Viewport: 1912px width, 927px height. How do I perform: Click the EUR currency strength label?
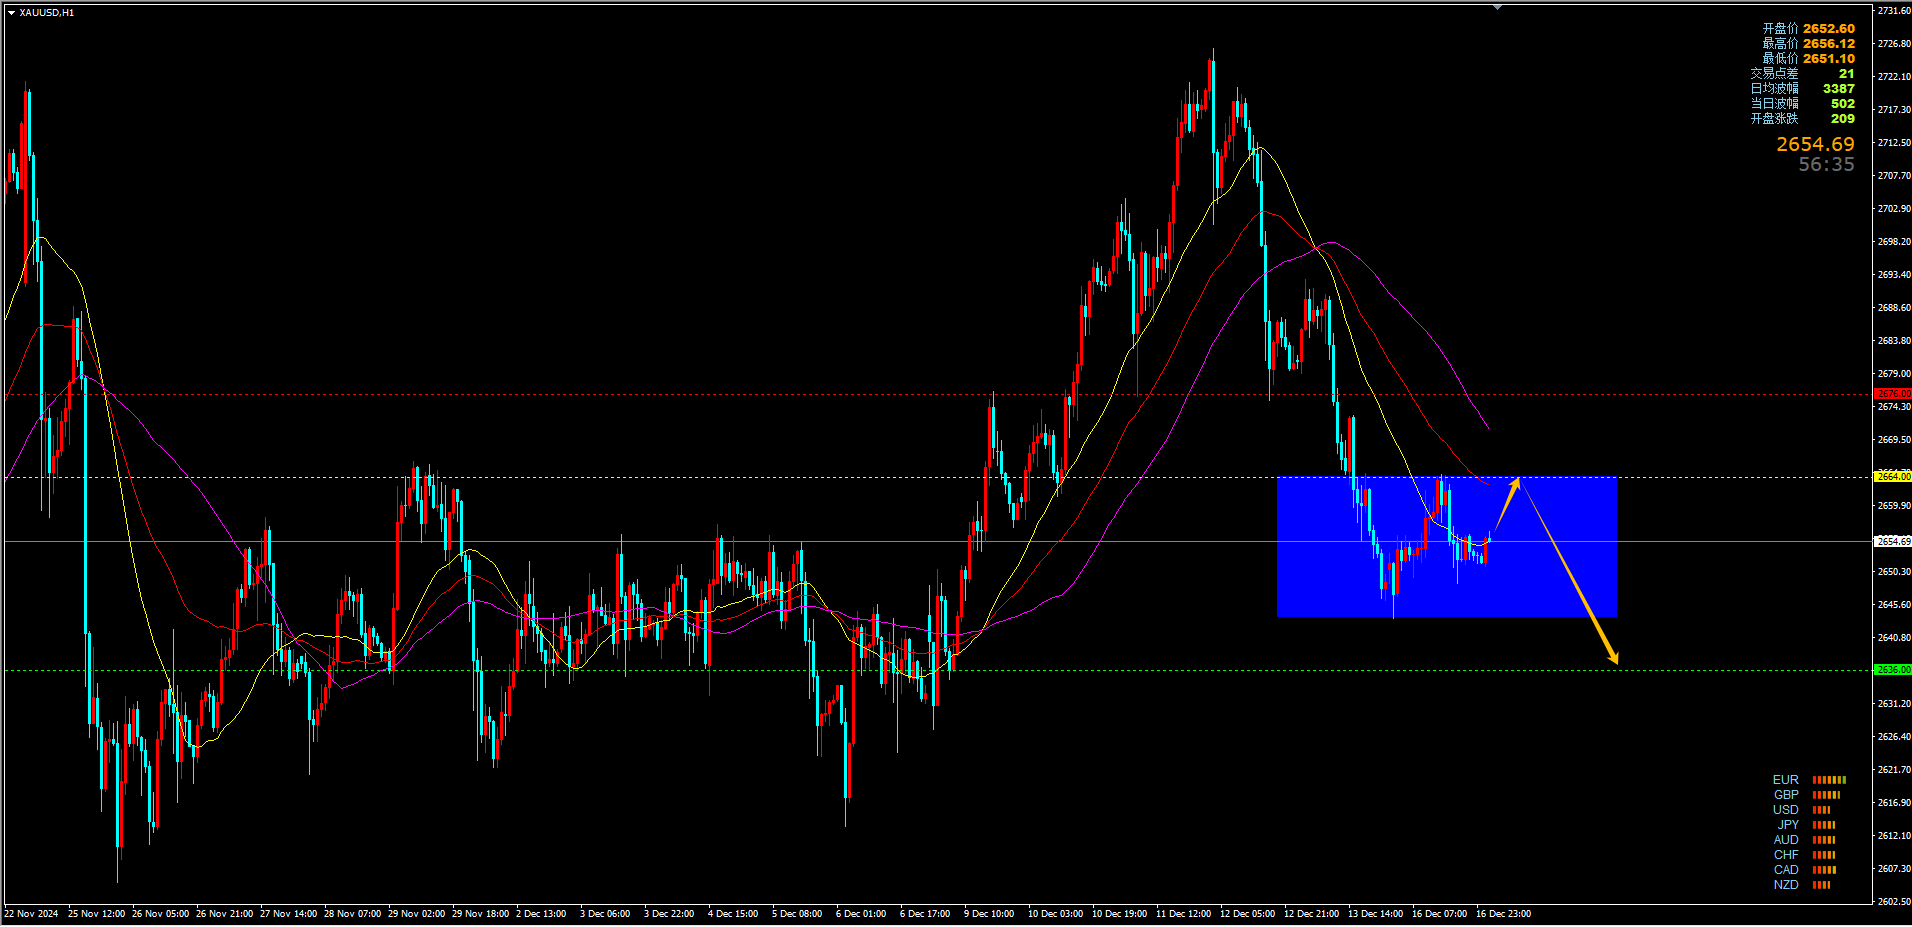pyautogui.click(x=1785, y=780)
